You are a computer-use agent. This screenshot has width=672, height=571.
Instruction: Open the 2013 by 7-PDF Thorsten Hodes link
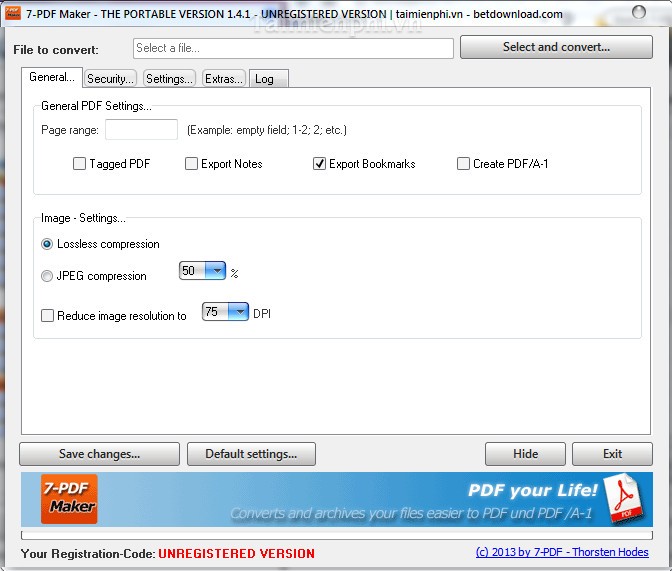coord(562,552)
